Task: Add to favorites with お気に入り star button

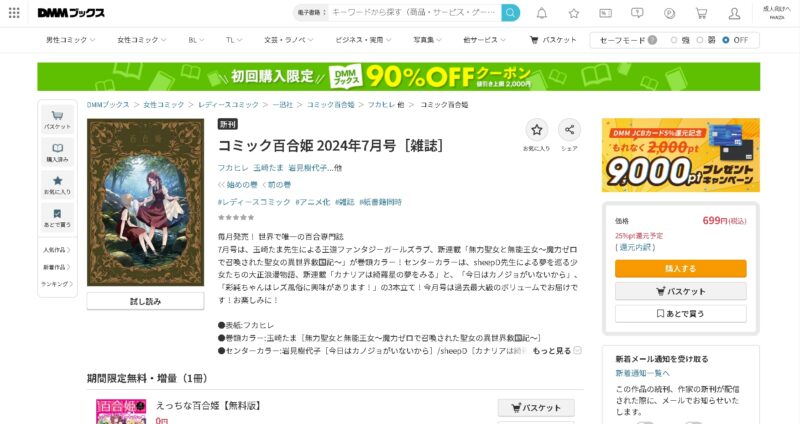Action: (x=537, y=130)
